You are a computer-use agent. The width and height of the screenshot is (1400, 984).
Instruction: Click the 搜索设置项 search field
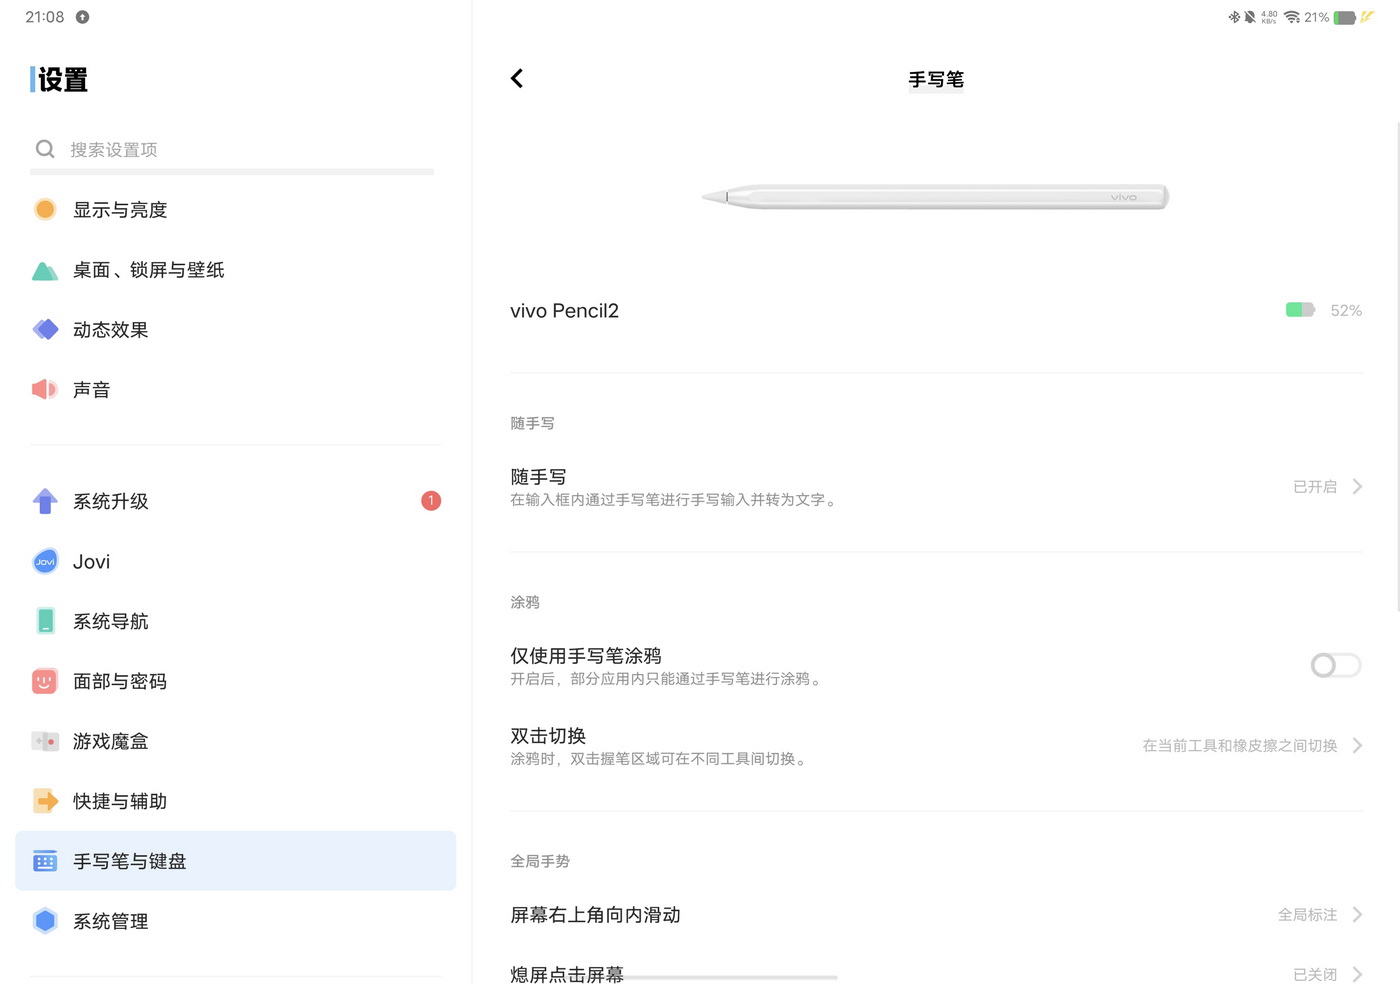[x=232, y=149]
